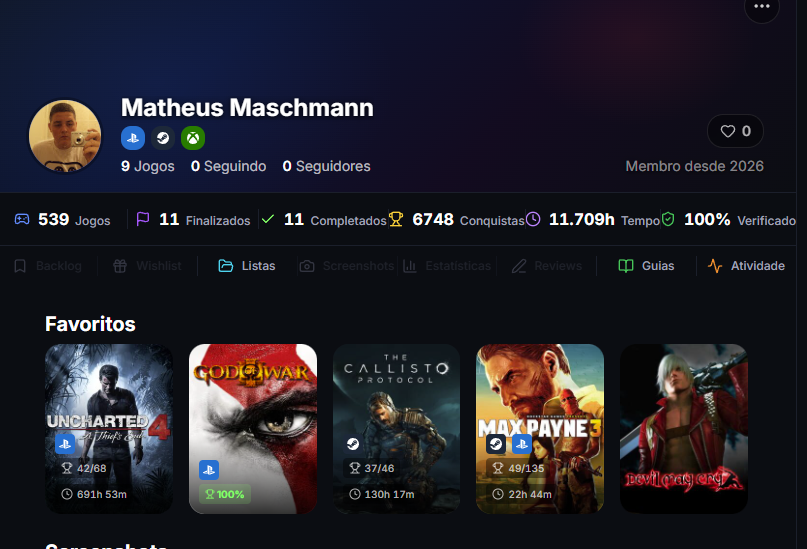This screenshot has height=549, width=807.
Task: Open the Uncharted 4 favorite card
Action: 109,429
